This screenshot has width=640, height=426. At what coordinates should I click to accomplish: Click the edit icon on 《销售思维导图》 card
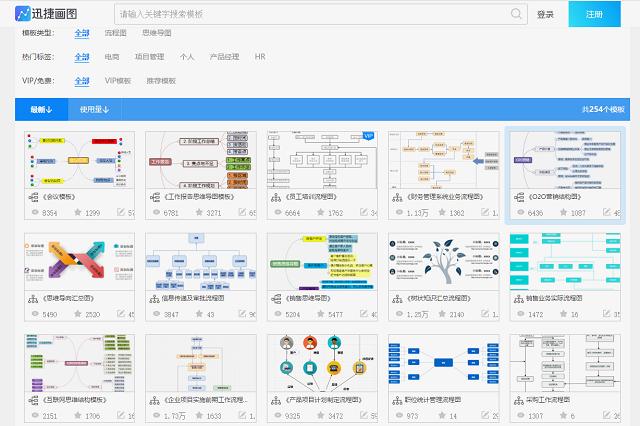(364, 314)
